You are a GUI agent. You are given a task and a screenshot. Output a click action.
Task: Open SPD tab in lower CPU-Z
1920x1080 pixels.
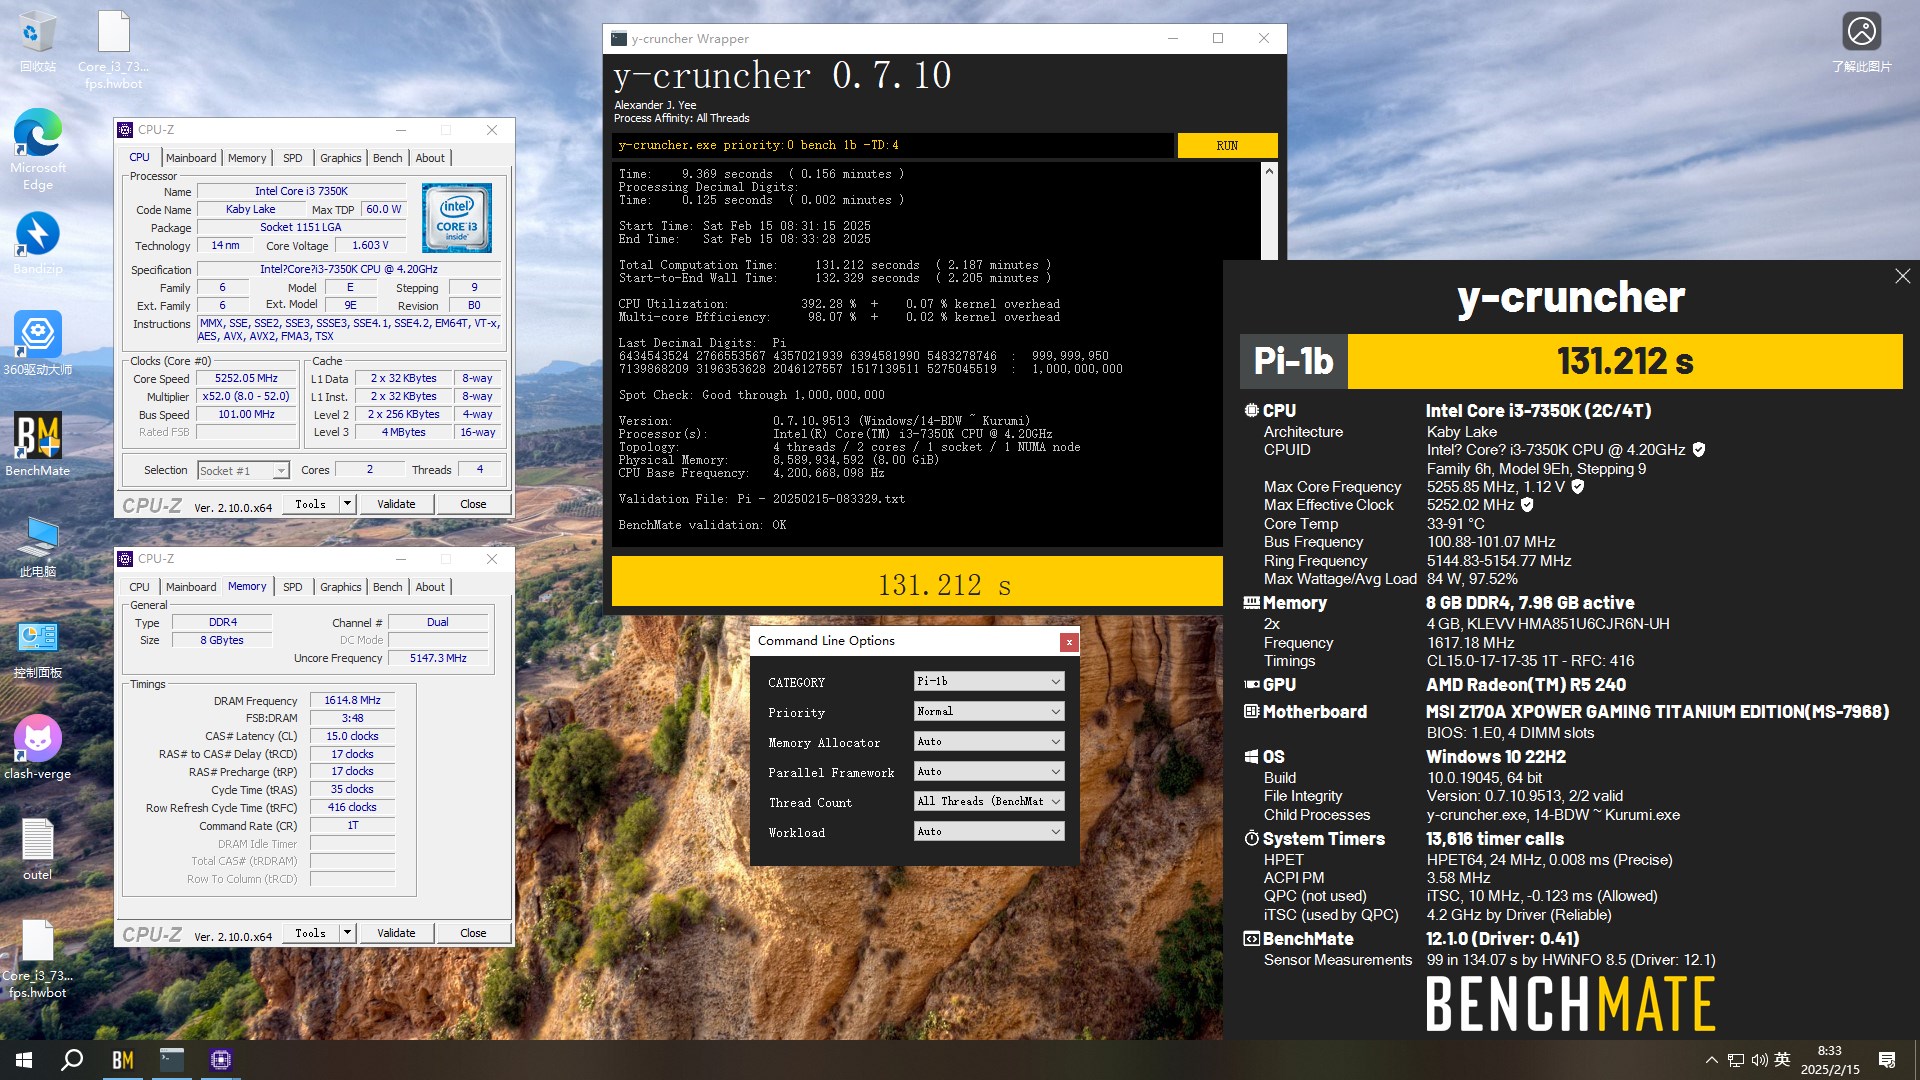(292, 587)
